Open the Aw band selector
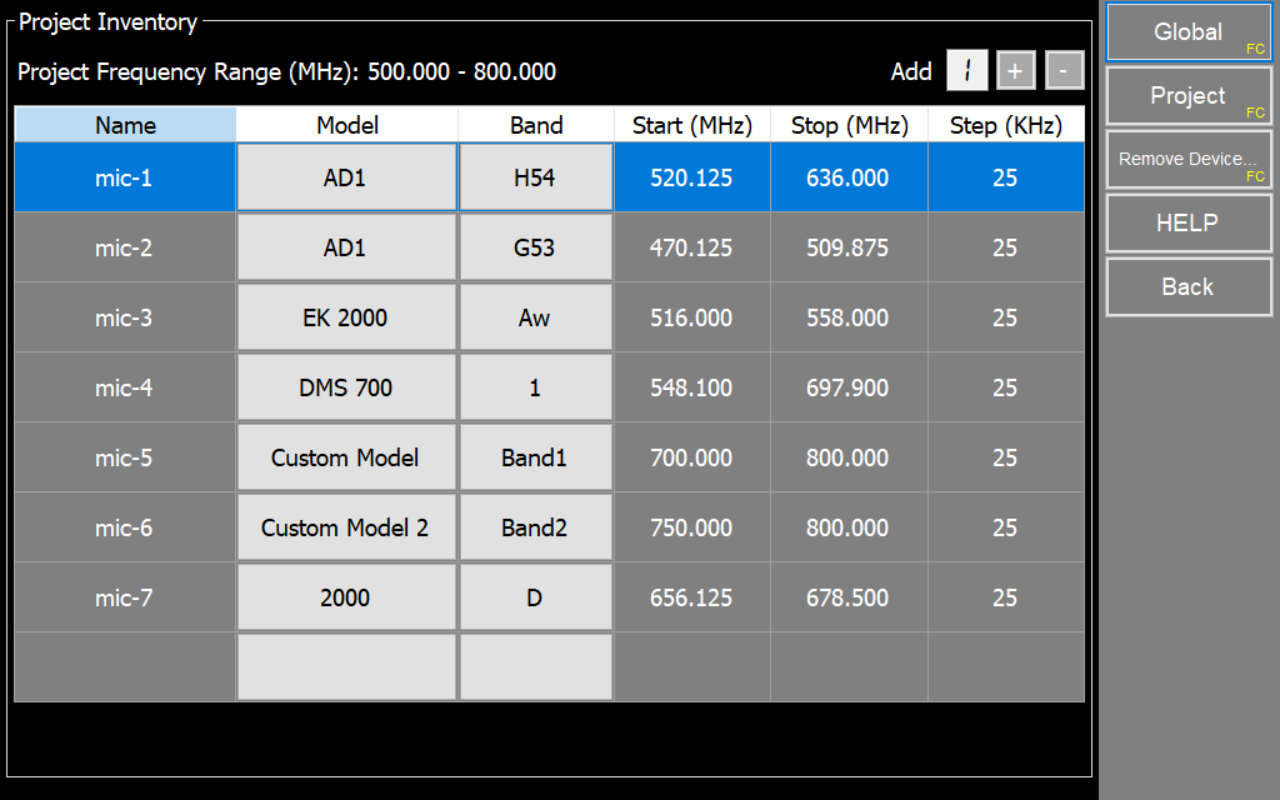Image resolution: width=1280 pixels, height=800 pixels. [536, 317]
